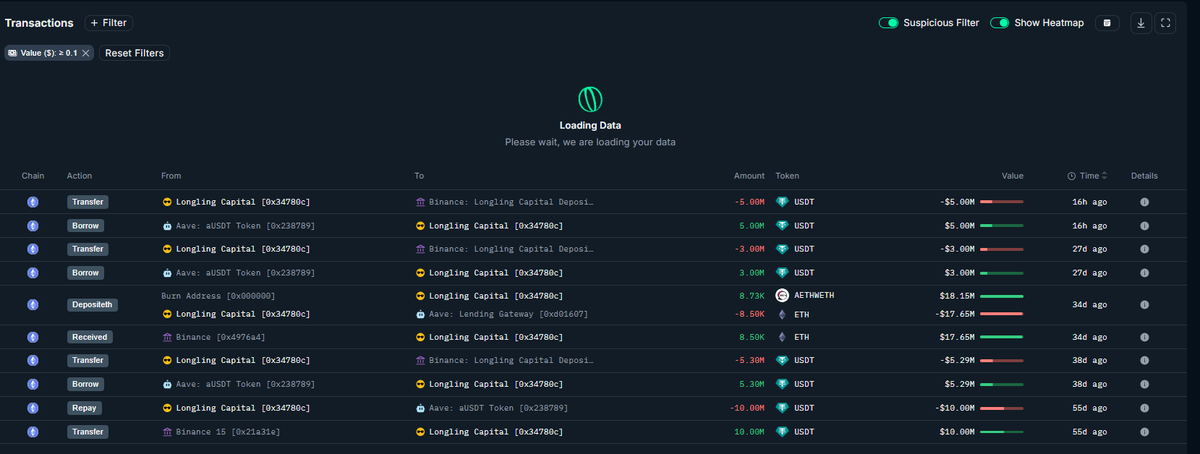Click the 8.73K amount
1200x454 pixels.
pyautogui.click(x=750, y=296)
